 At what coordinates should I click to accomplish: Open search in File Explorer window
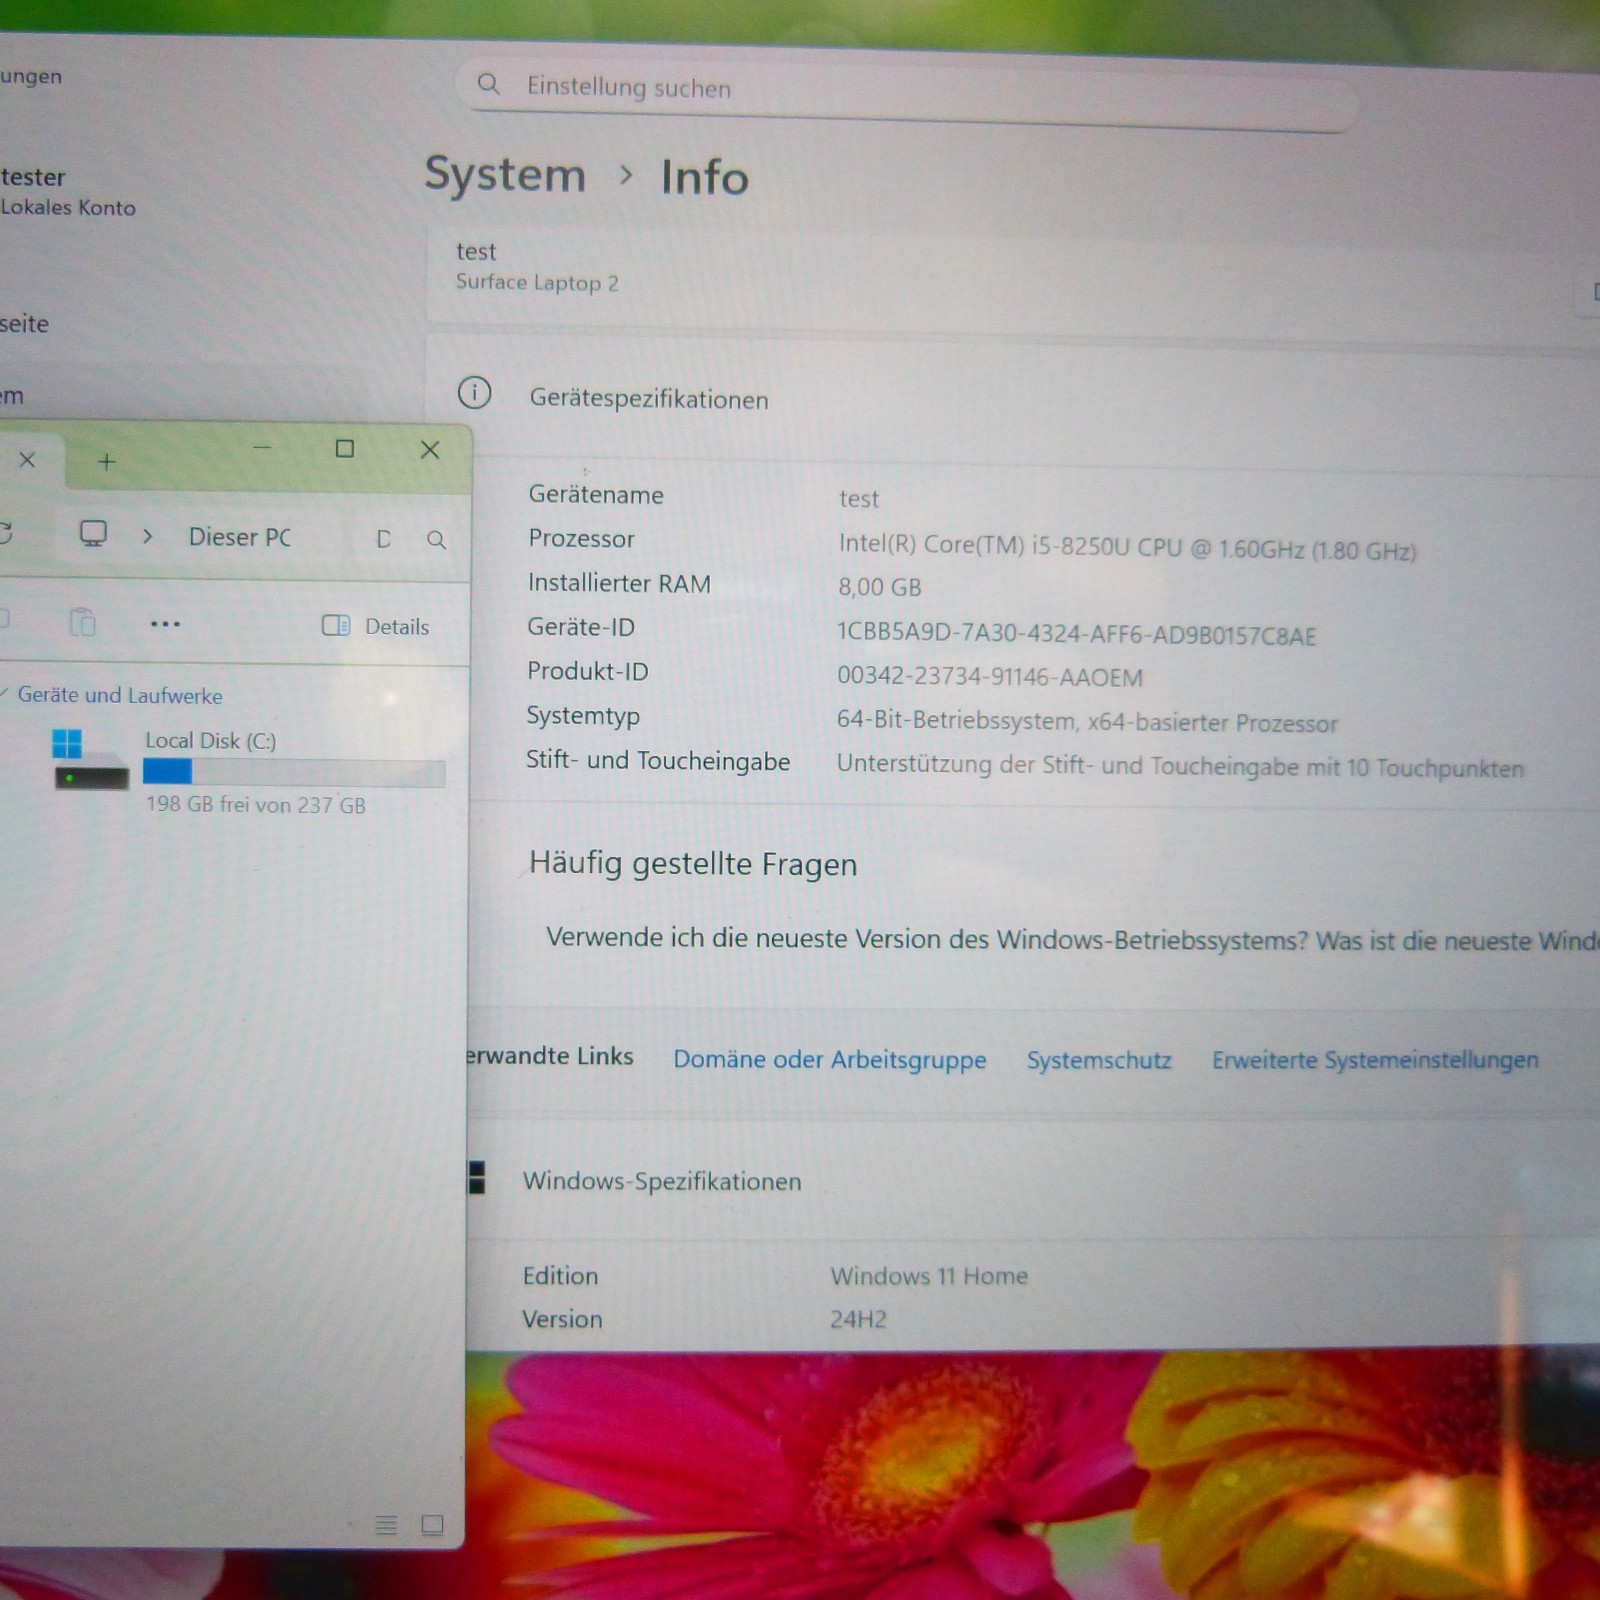436,540
